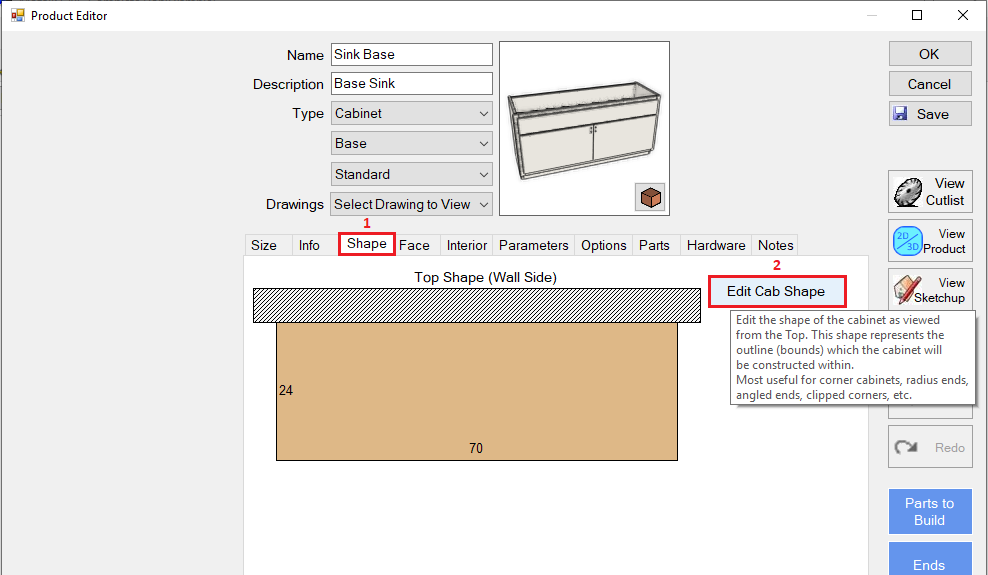This screenshot has width=988, height=575.
Task: Open the Base category dropdown
Action: (411, 144)
